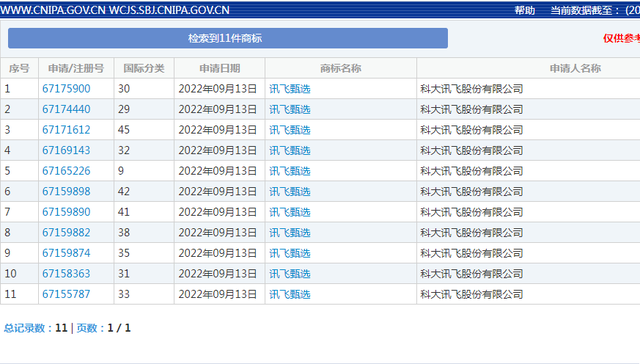
Task: Open 讯飞甄选 trademark in row 9
Action: pyautogui.click(x=290, y=253)
